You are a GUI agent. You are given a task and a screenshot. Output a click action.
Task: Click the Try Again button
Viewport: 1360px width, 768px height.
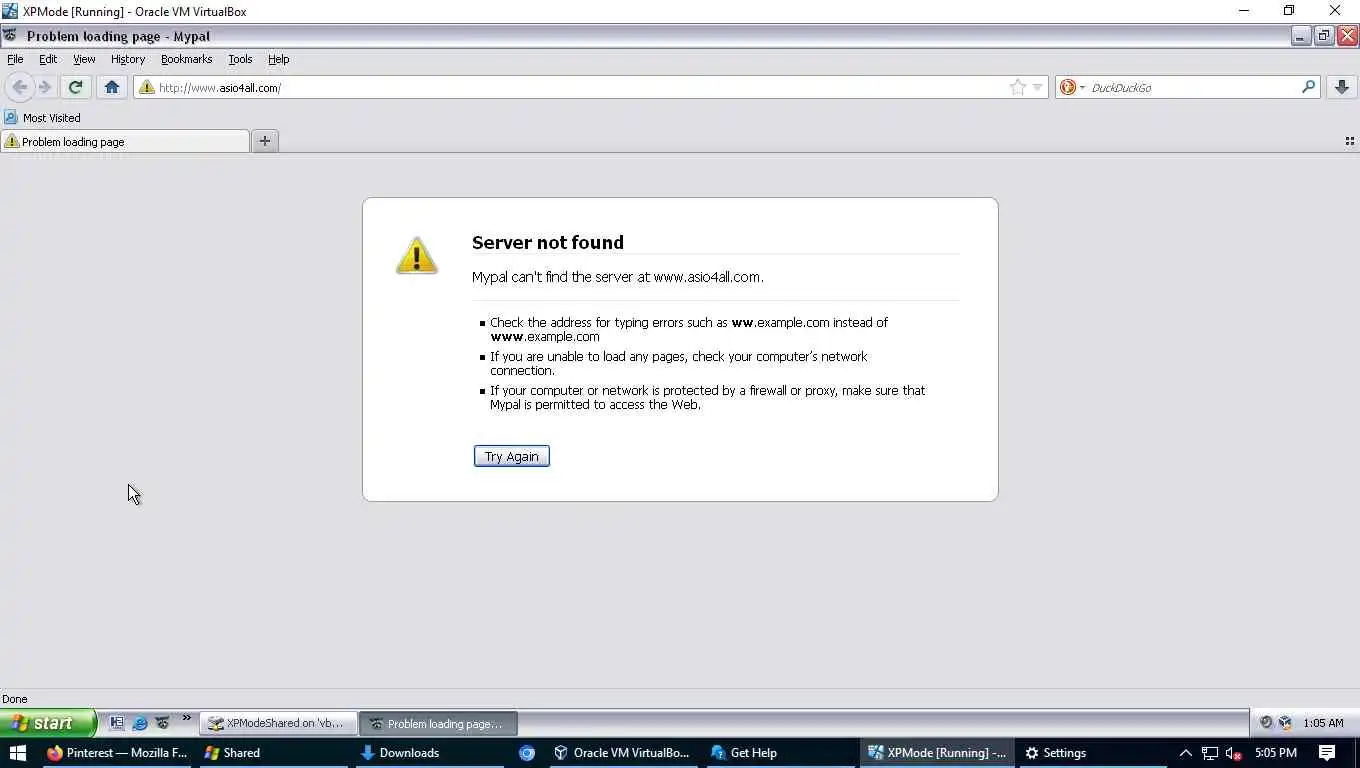click(x=511, y=456)
